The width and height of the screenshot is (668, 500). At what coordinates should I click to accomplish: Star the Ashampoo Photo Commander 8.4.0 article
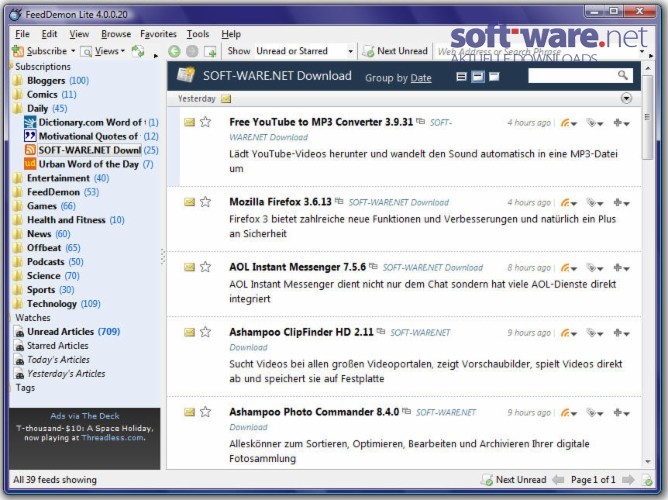(205, 411)
